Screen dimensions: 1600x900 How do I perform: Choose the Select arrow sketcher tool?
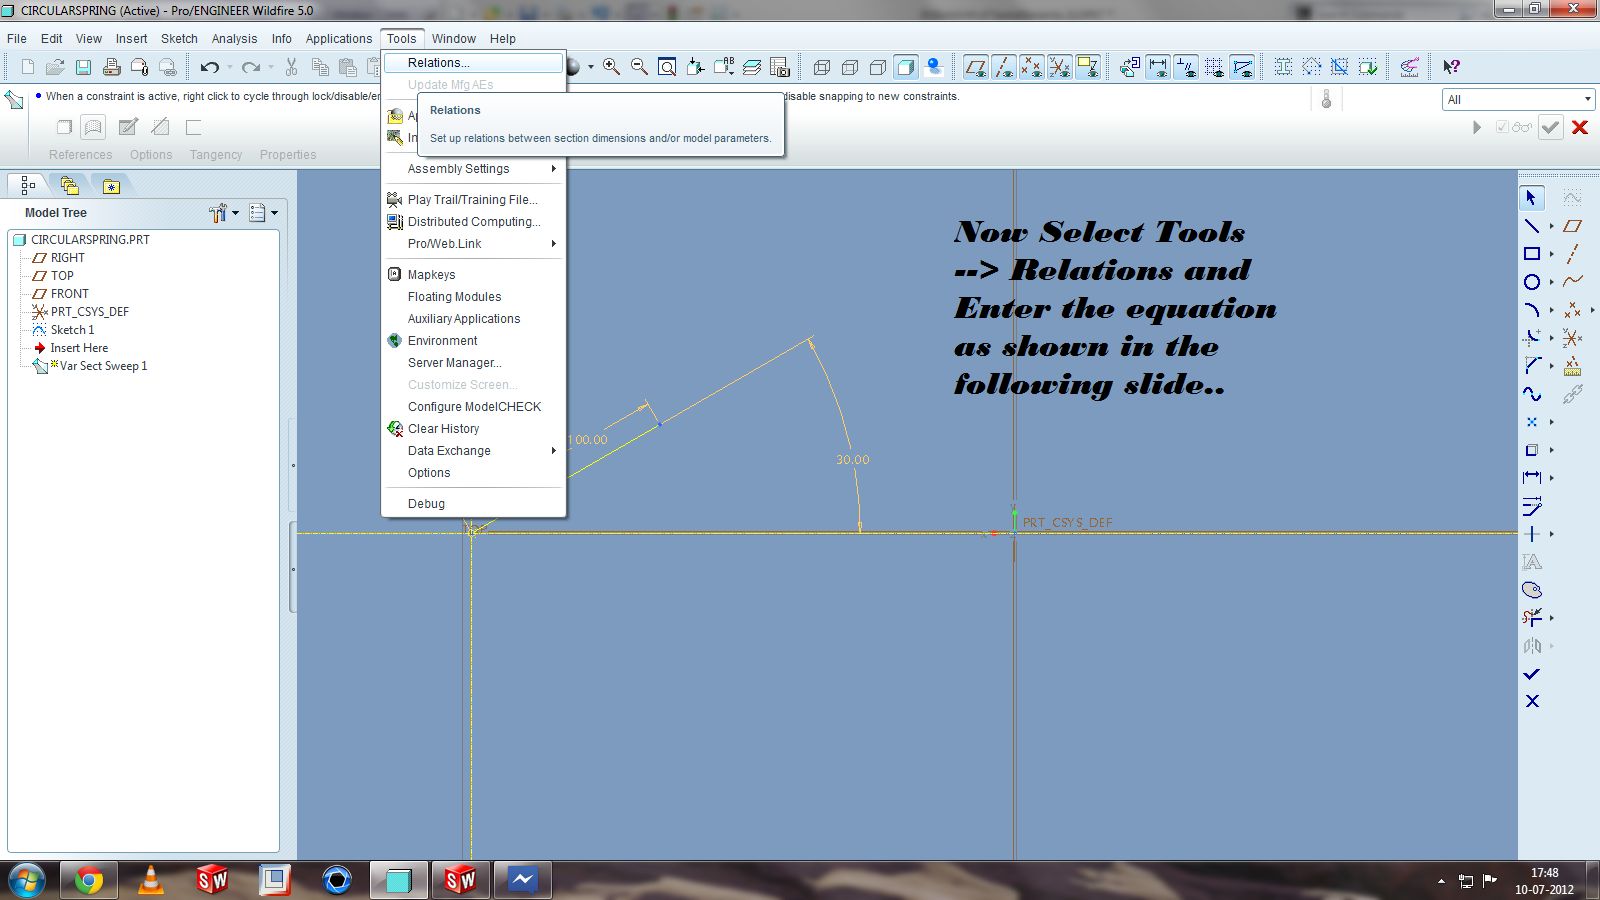pyautogui.click(x=1532, y=198)
